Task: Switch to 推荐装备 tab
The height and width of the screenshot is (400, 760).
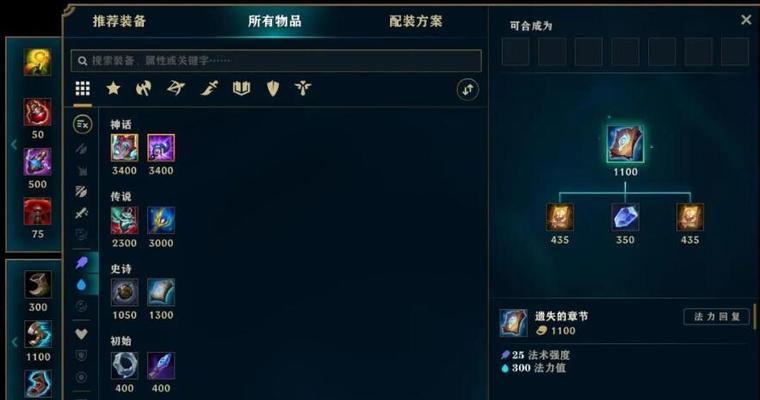Action: pyautogui.click(x=119, y=21)
